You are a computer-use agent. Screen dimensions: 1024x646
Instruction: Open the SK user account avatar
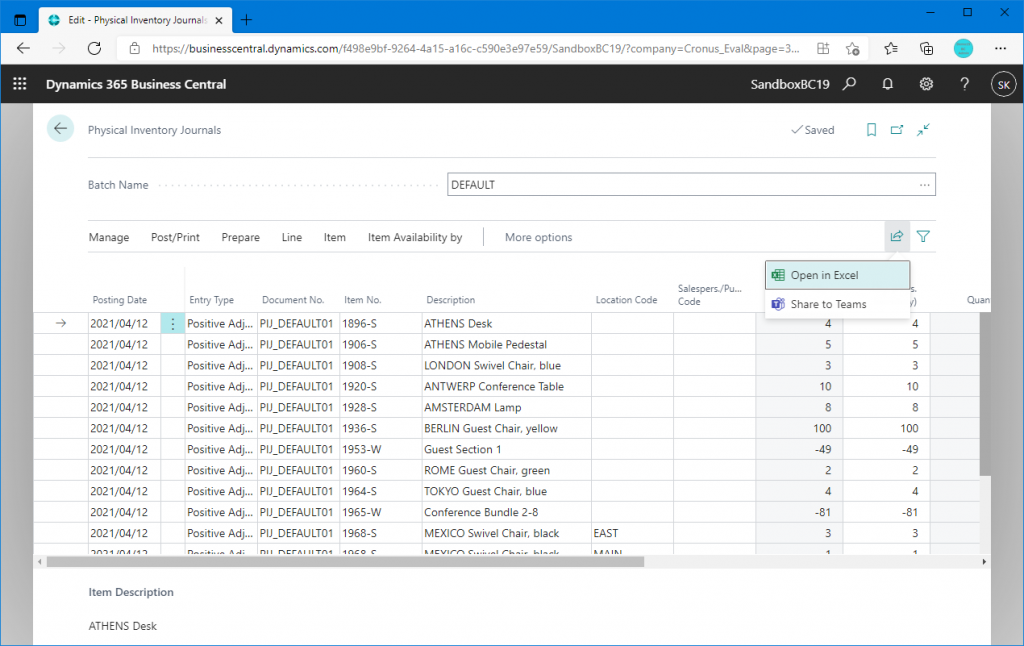(x=1004, y=84)
